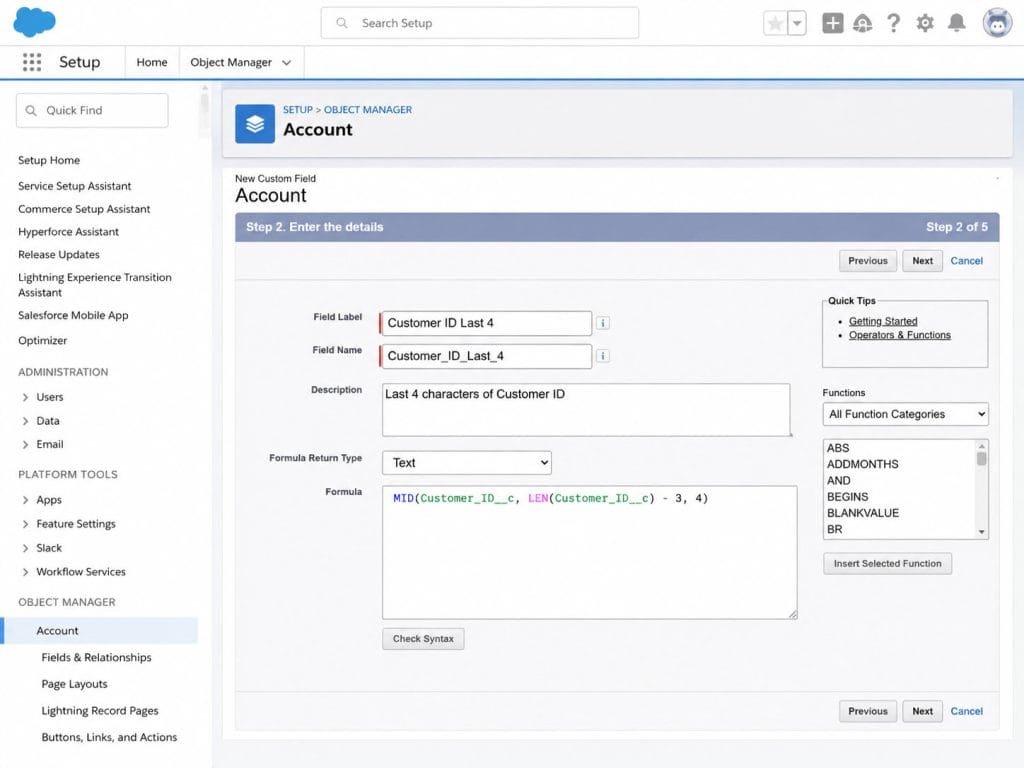This screenshot has width=1024, height=768.
Task: Click the Account object layers icon
Action: coord(255,123)
